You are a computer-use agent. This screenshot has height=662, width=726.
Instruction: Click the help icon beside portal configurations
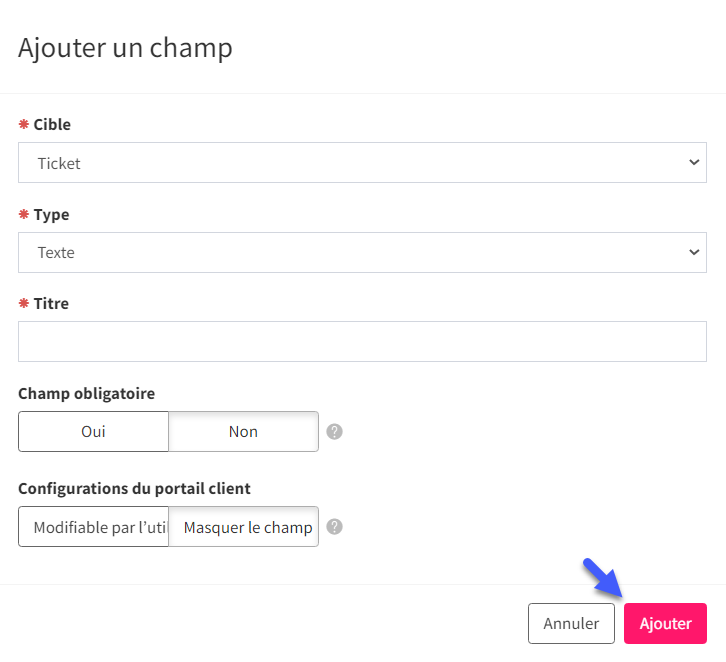[x=334, y=527]
